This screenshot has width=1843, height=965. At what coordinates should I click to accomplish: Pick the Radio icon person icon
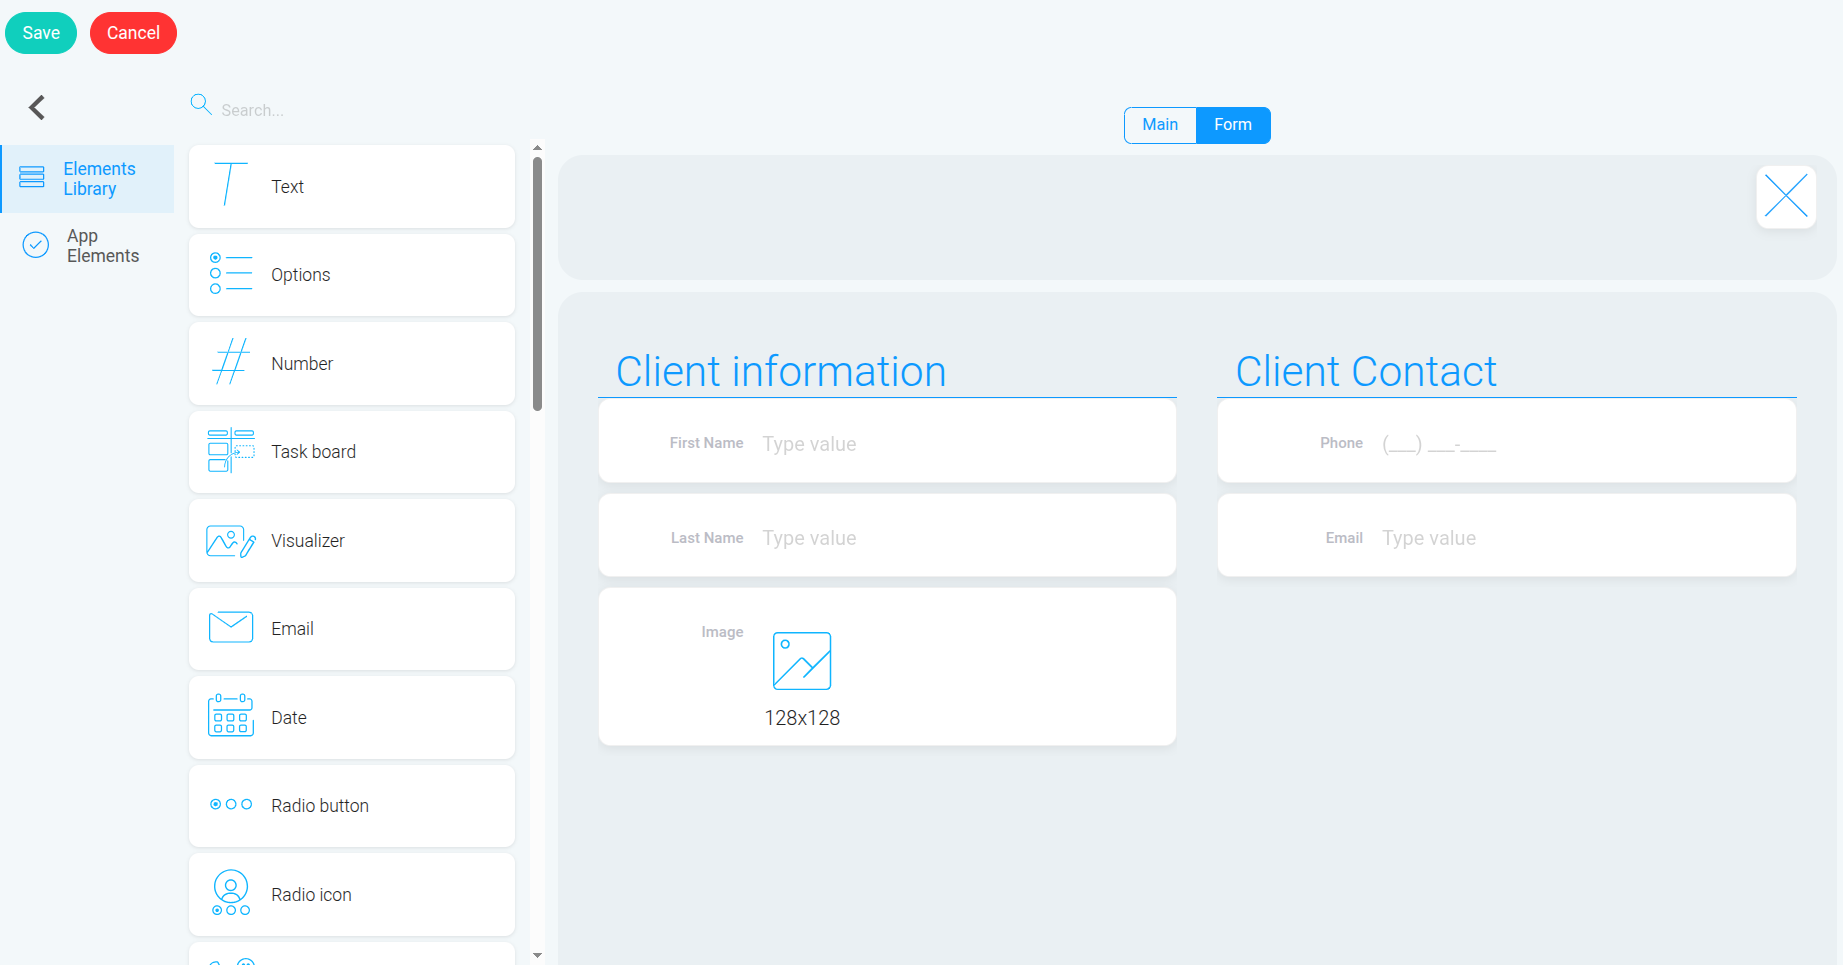tap(231, 892)
